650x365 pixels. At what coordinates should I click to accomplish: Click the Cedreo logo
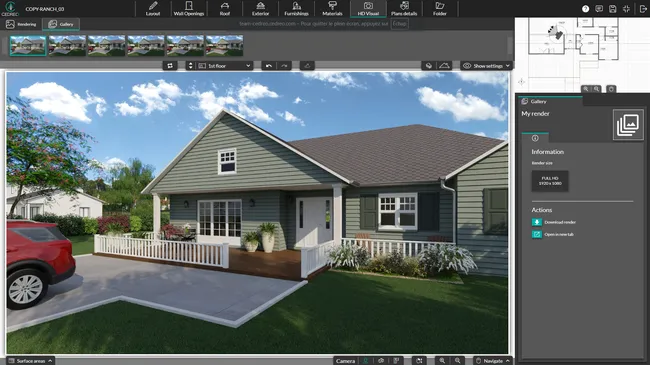coord(10,8)
